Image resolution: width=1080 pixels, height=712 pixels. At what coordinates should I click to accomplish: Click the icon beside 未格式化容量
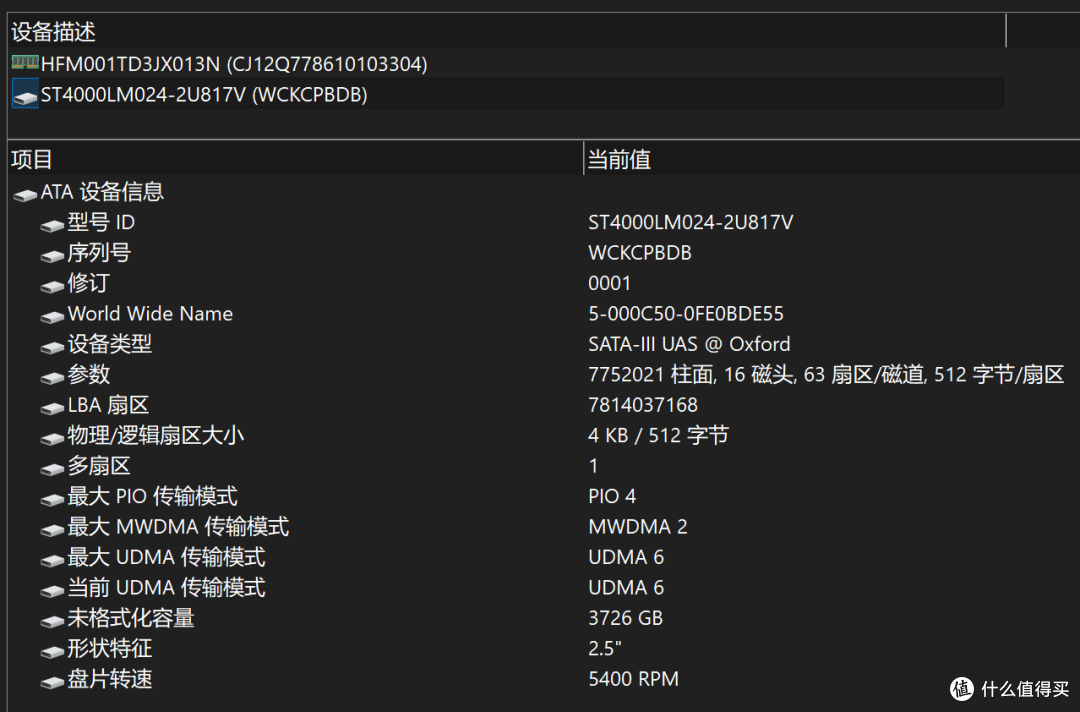click(x=52, y=621)
